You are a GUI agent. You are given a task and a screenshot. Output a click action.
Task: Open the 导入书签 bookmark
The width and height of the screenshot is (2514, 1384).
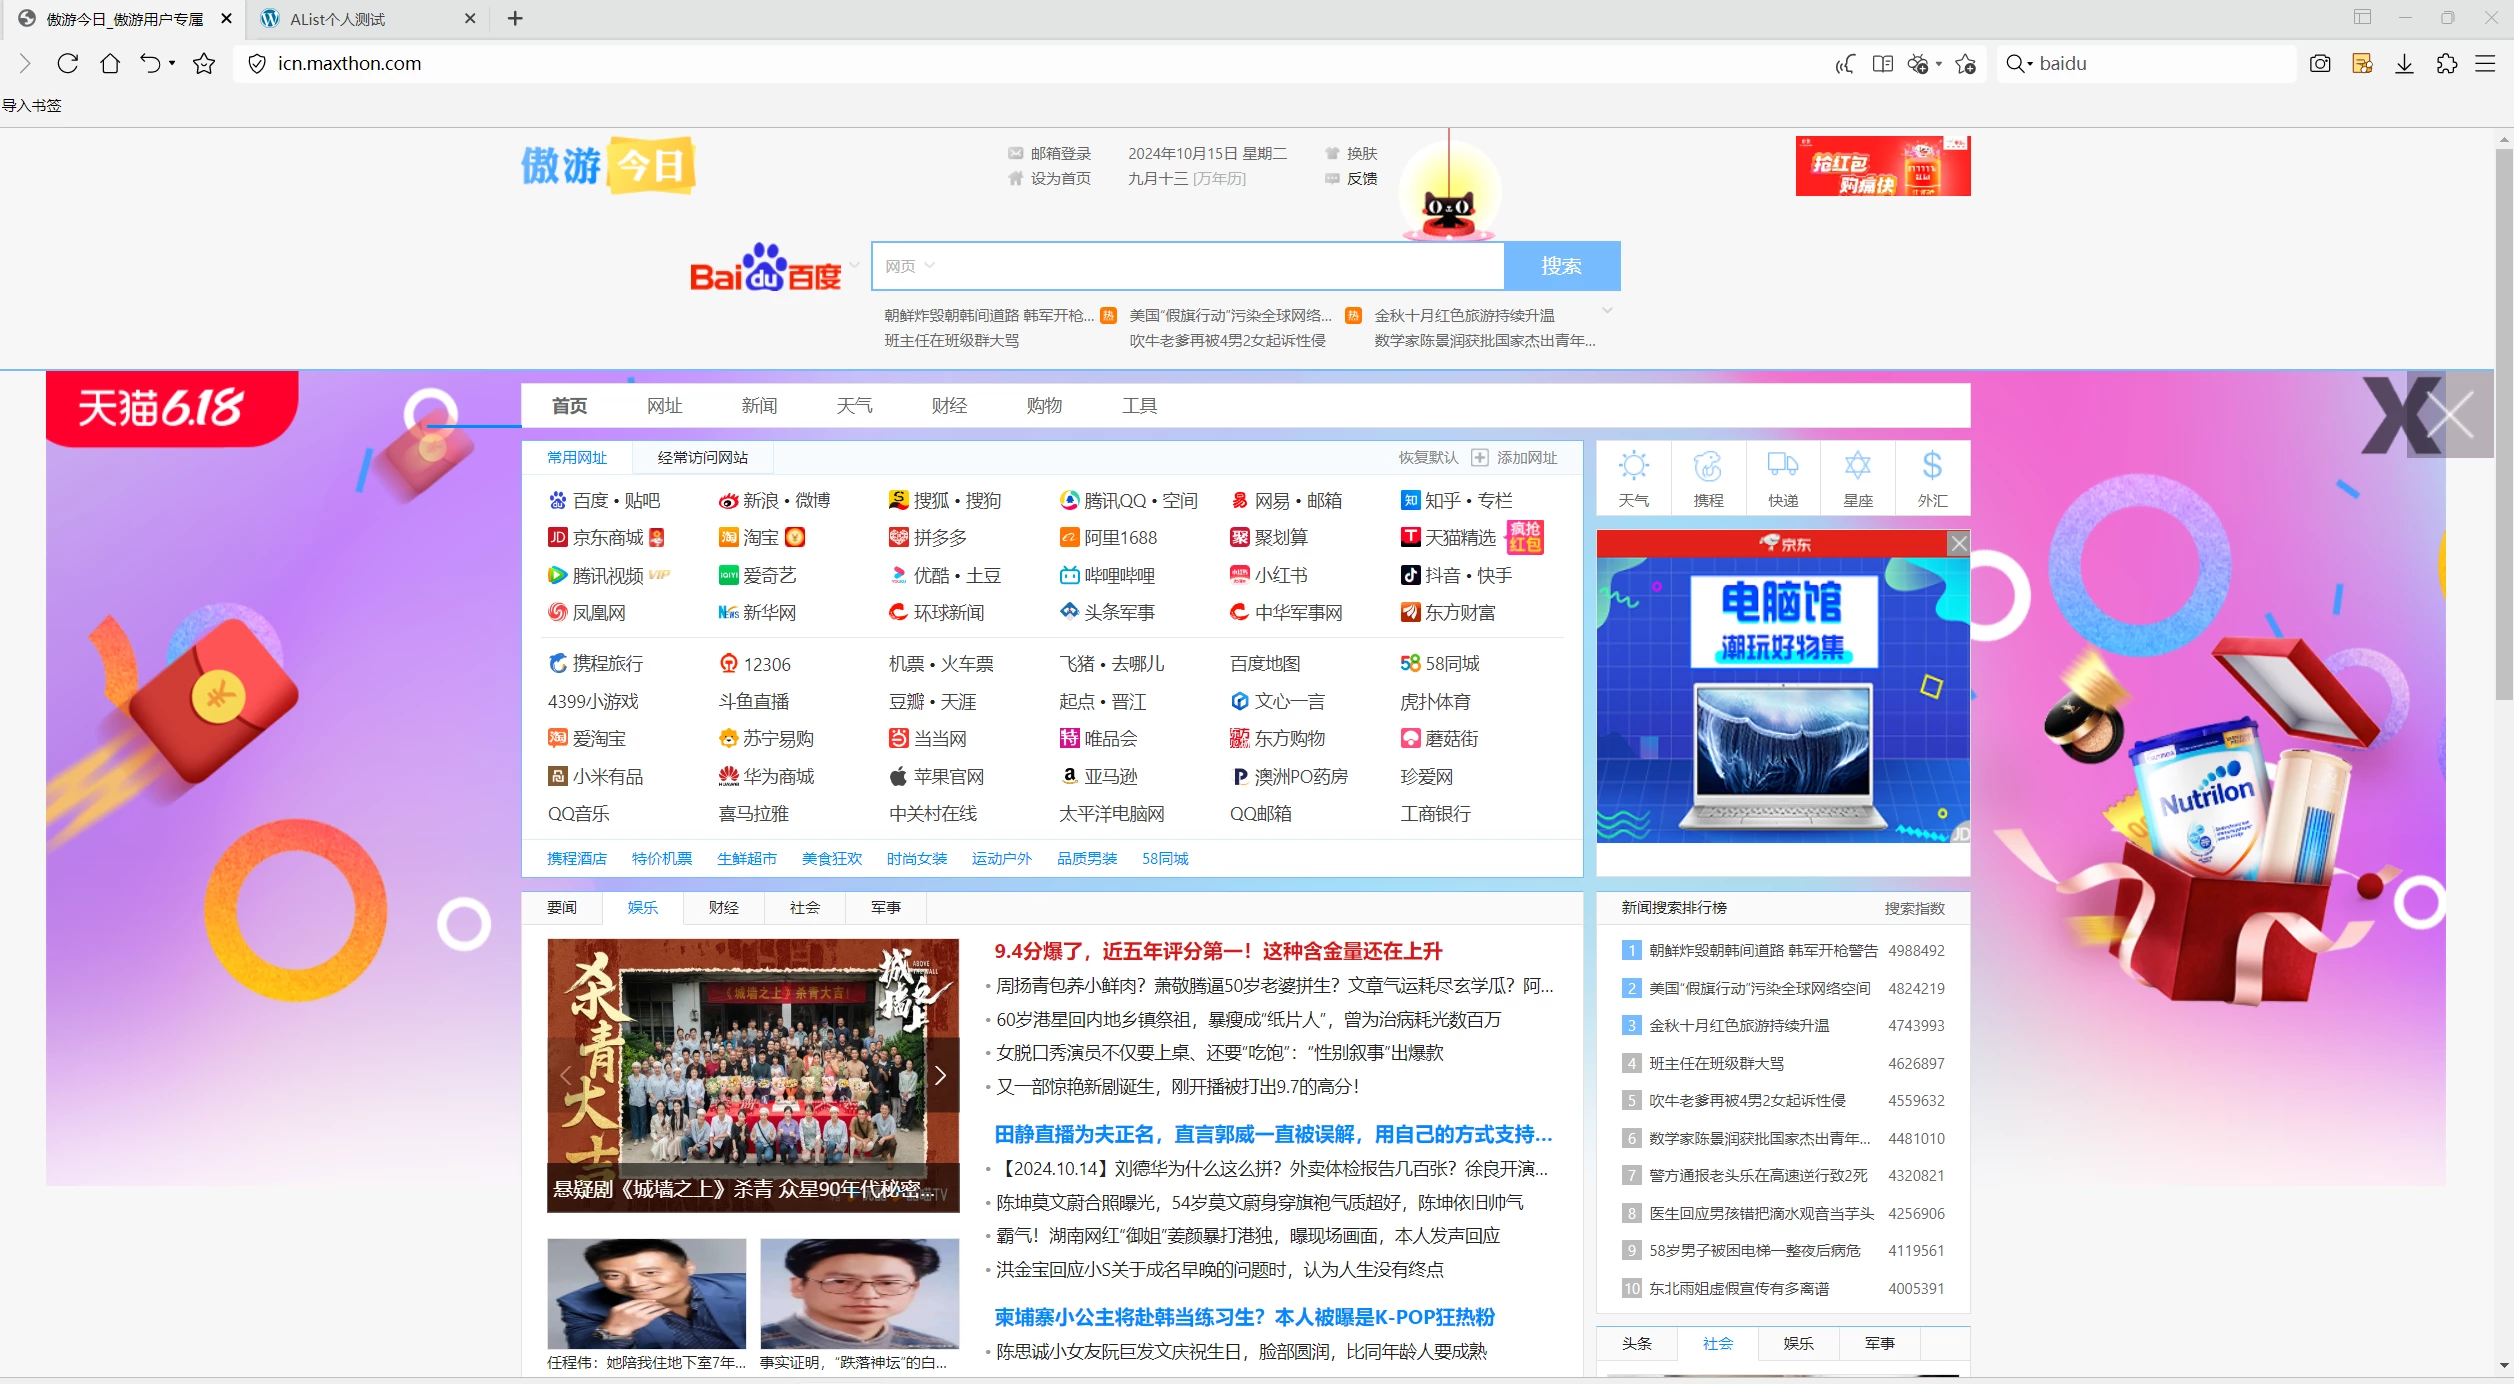coord(31,105)
